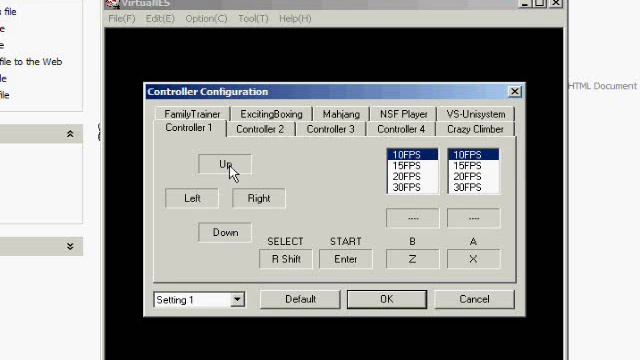Click the Cancel button
The width and height of the screenshot is (640, 360).
tap(474, 299)
